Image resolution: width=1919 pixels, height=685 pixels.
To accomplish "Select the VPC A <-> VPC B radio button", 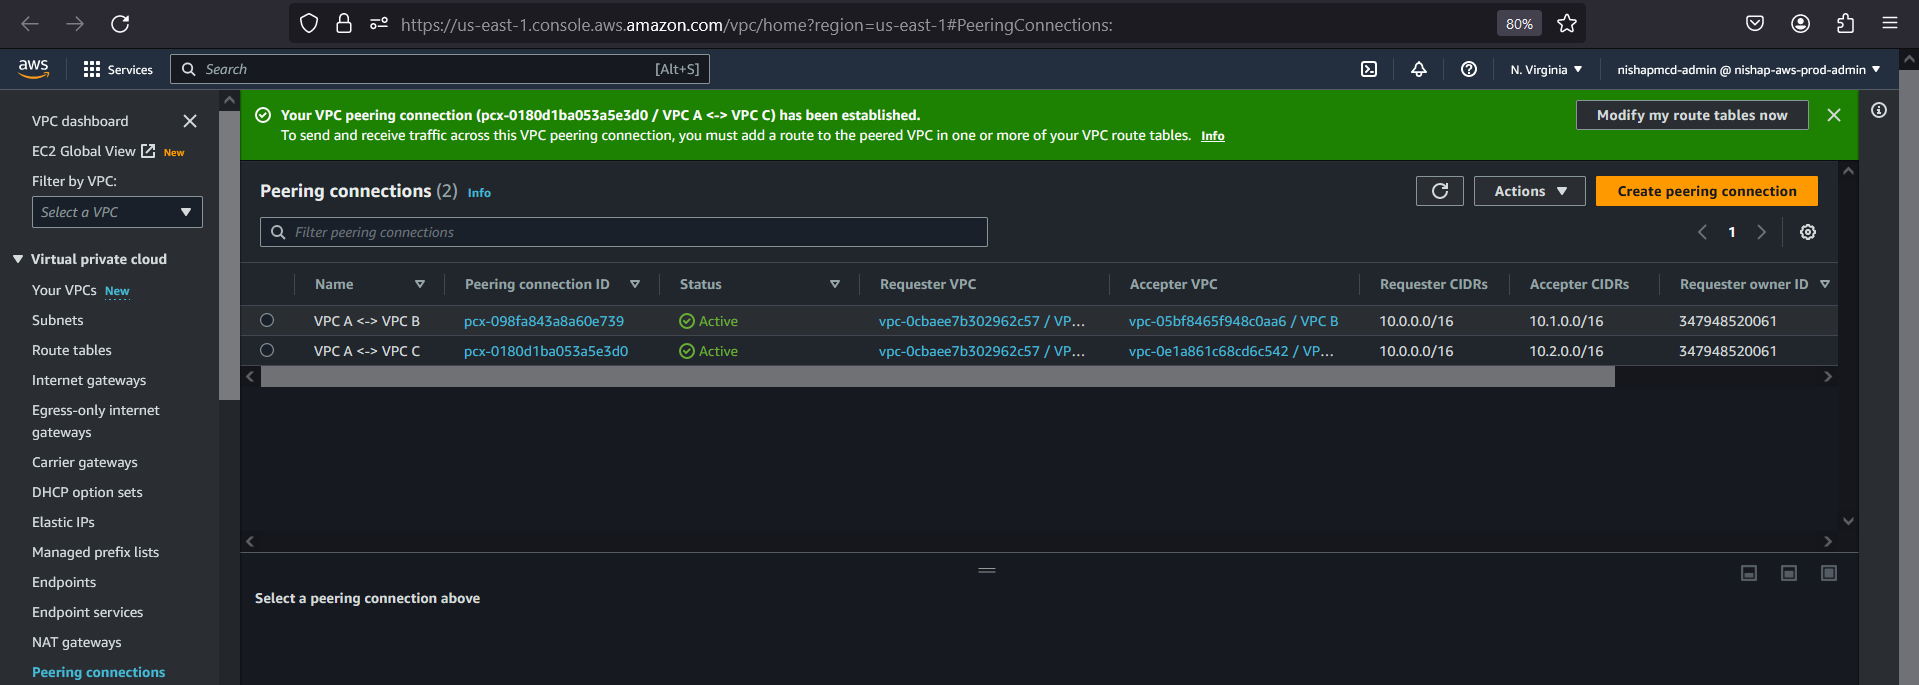I will [267, 320].
